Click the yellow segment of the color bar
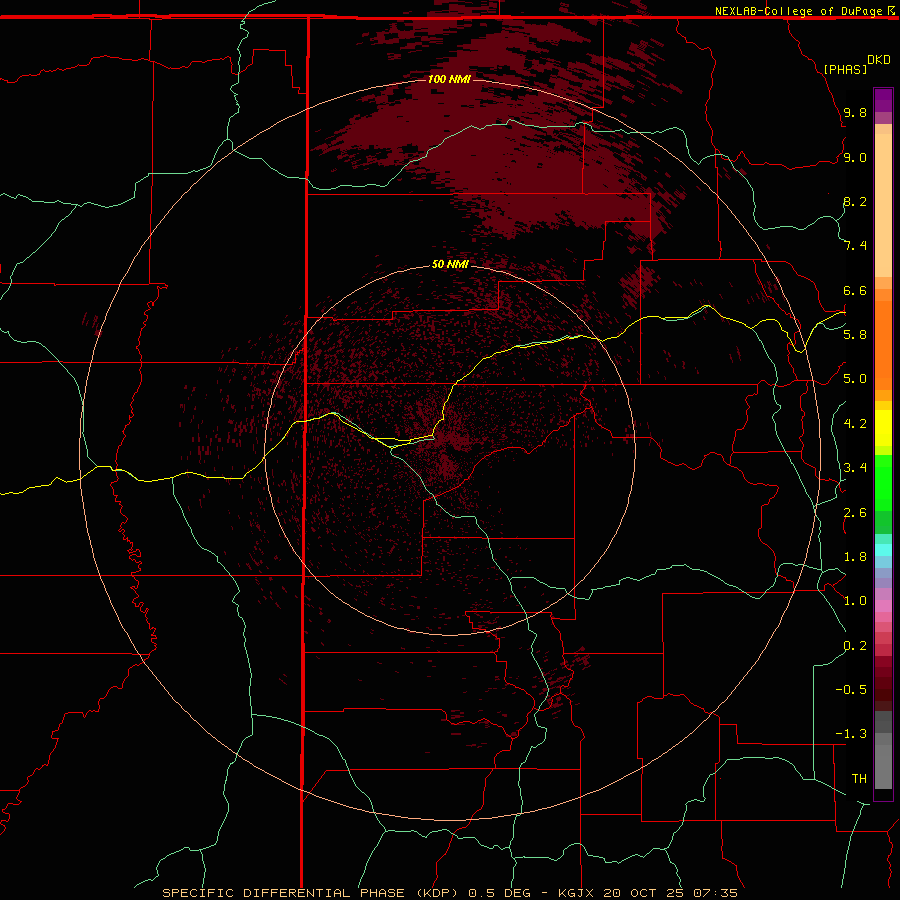This screenshot has height=900, width=900. pyautogui.click(x=883, y=428)
